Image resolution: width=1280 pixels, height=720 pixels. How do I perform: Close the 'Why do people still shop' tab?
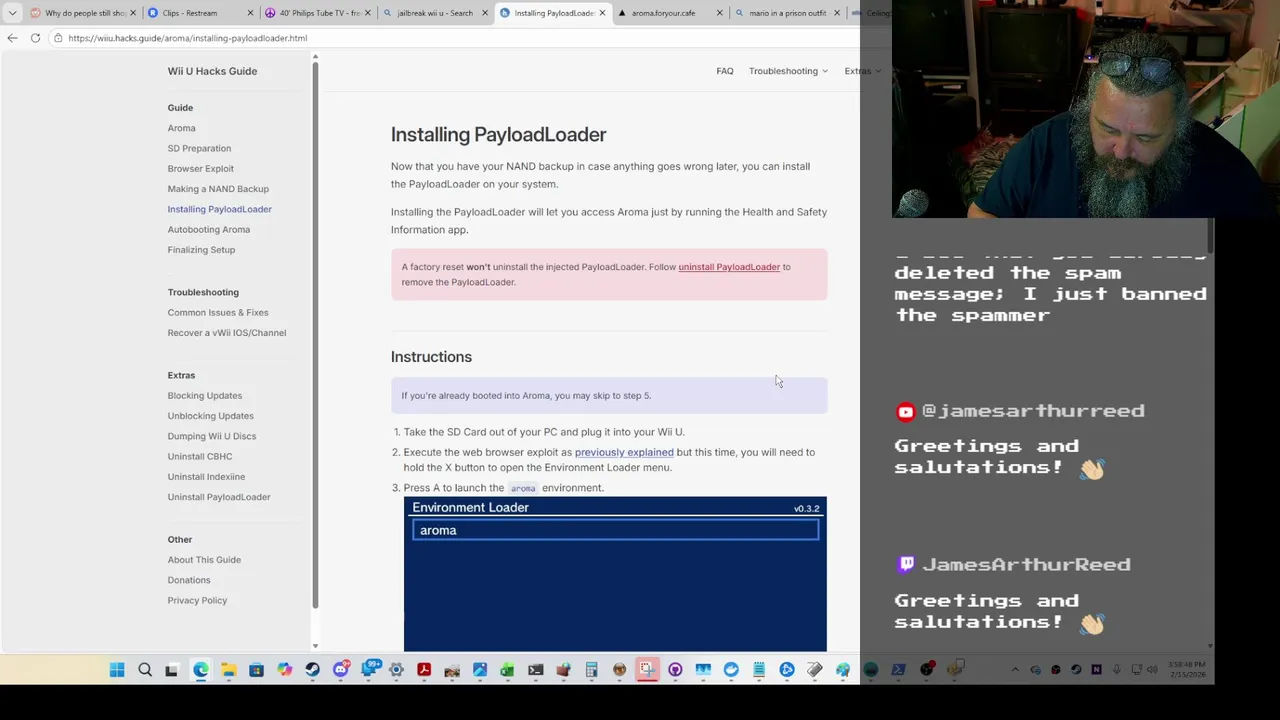click(132, 13)
